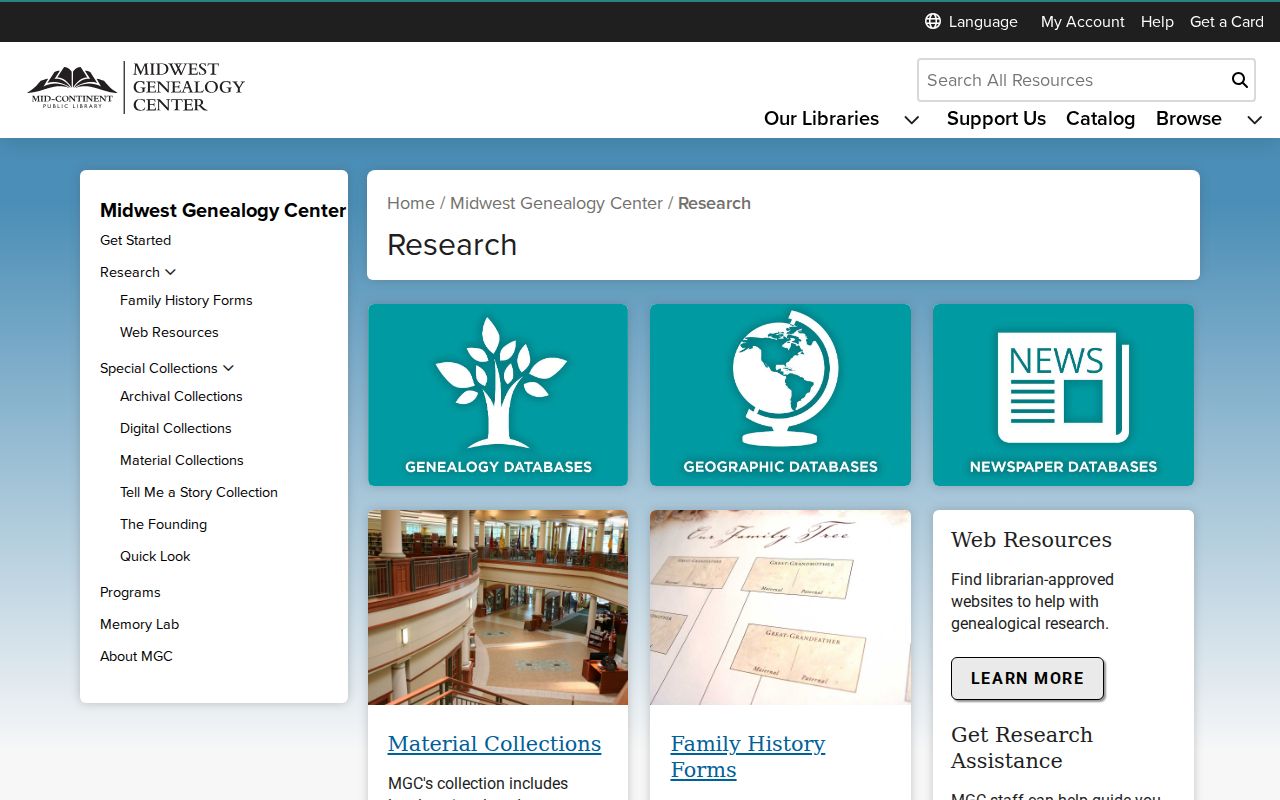
Task: Open the Mid-Continent Public Library logo
Action: tap(72, 88)
